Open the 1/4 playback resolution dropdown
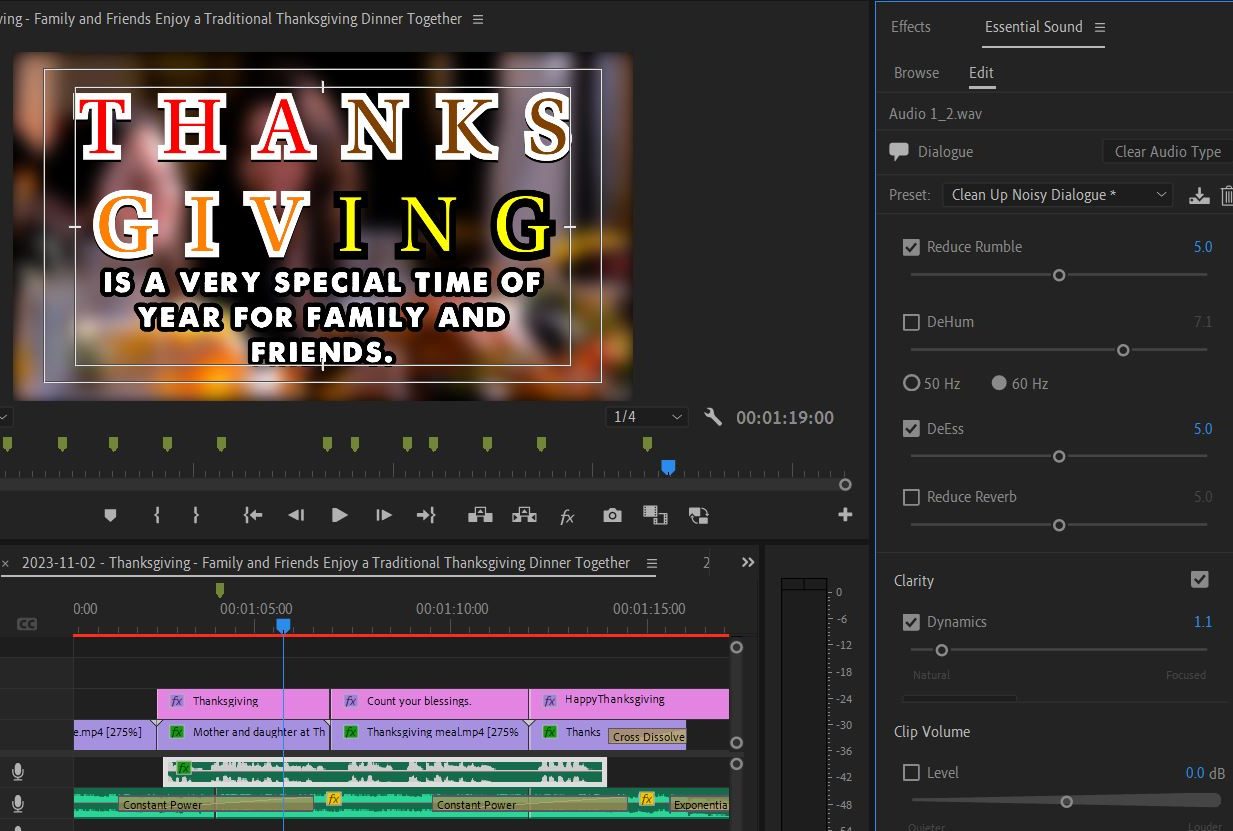The height and width of the screenshot is (831, 1233). pos(647,417)
